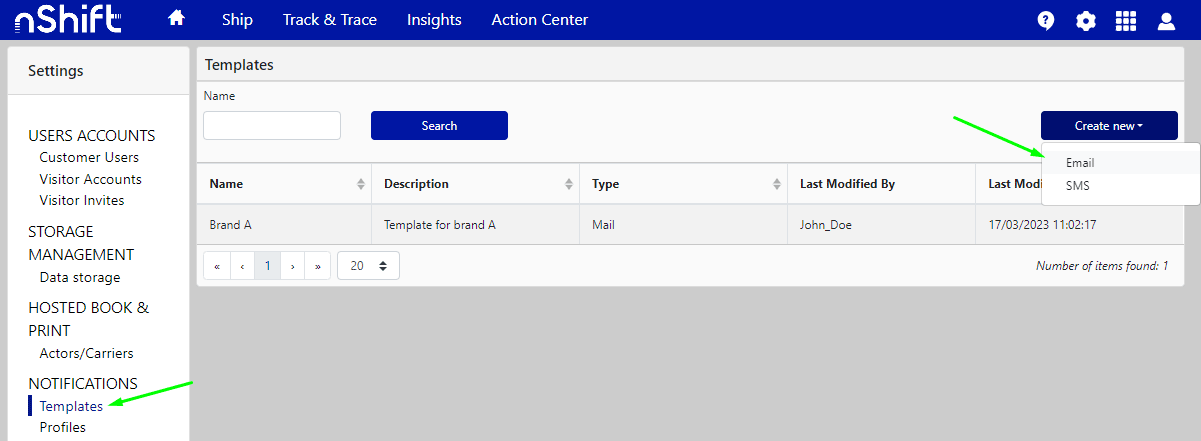Choose Email from Create new menu
1201x441 pixels.
coord(1080,163)
